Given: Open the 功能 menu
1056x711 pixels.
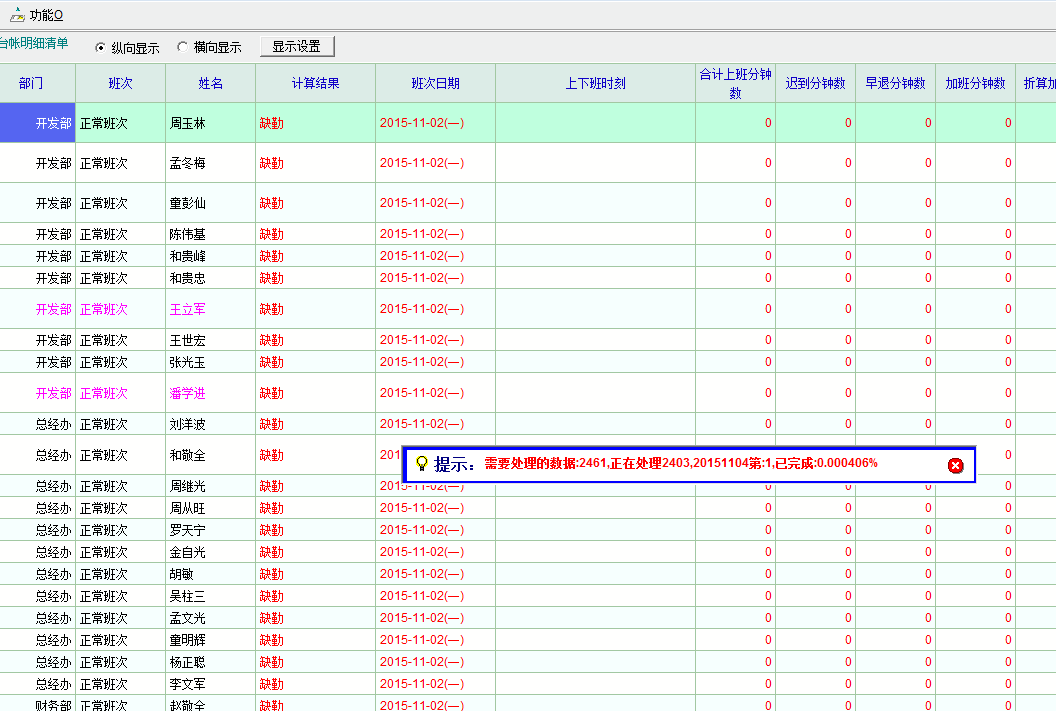Looking at the screenshot, I should [46, 15].
